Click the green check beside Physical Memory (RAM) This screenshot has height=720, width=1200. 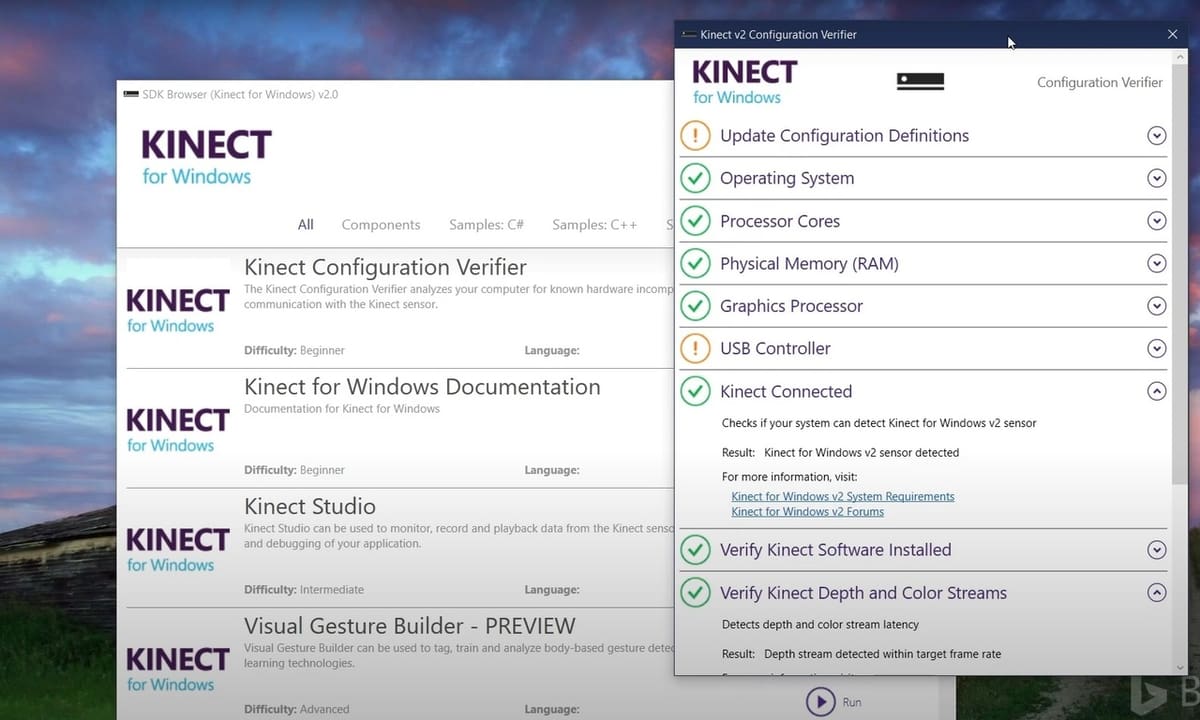tap(695, 263)
